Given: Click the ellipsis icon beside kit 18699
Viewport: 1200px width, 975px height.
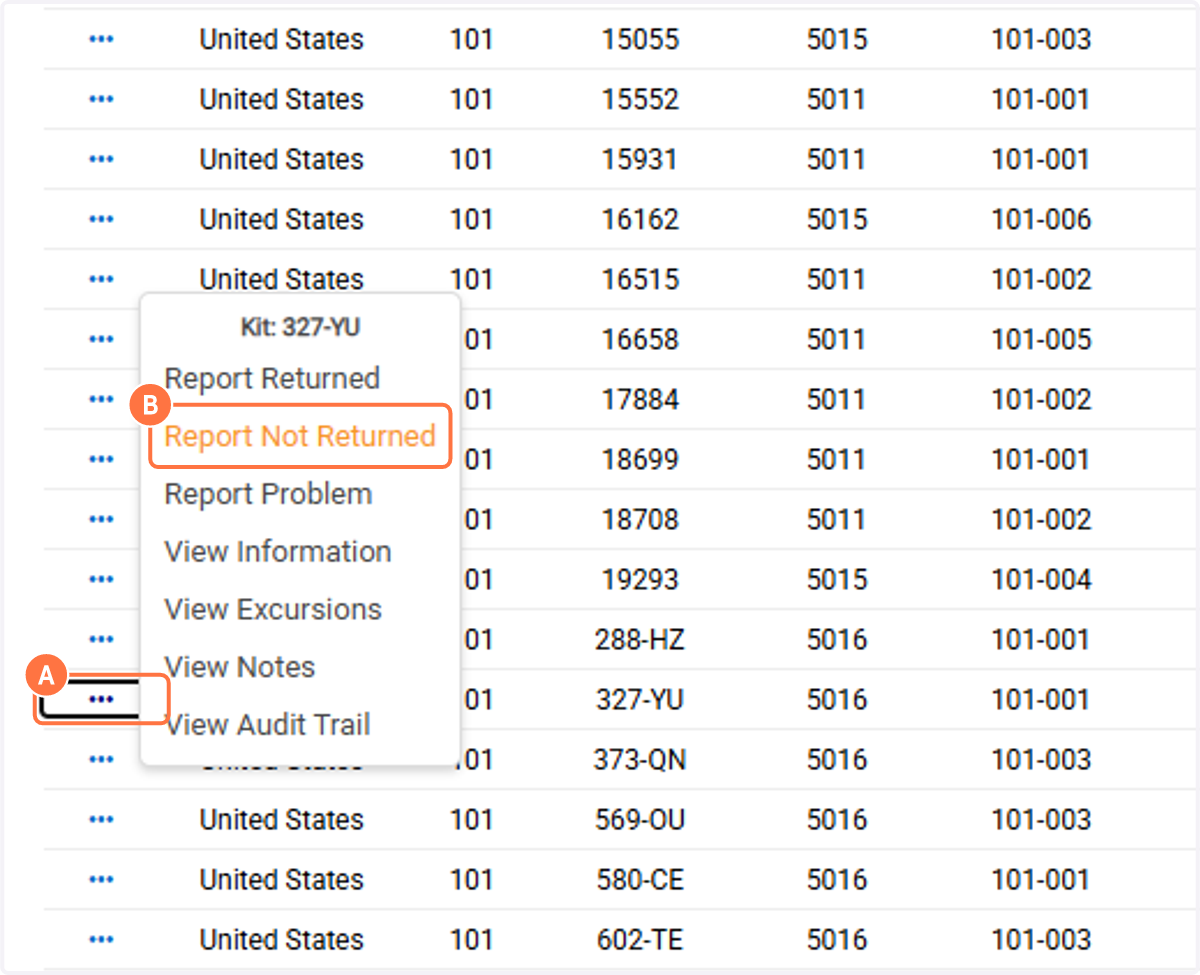Looking at the screenshot, I should (x=101, y=460).
